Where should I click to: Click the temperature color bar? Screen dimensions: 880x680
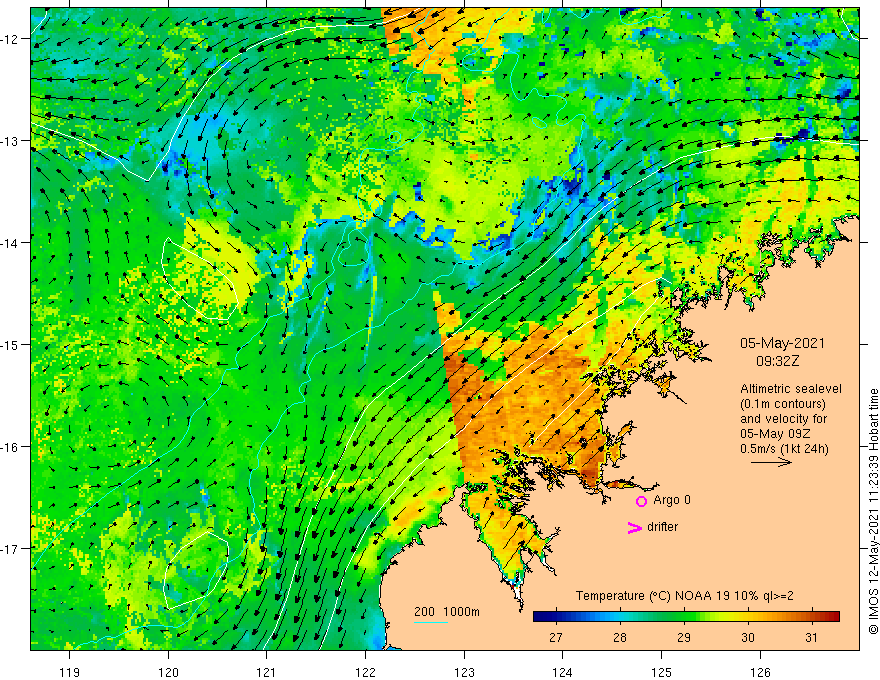click(686, 616)
